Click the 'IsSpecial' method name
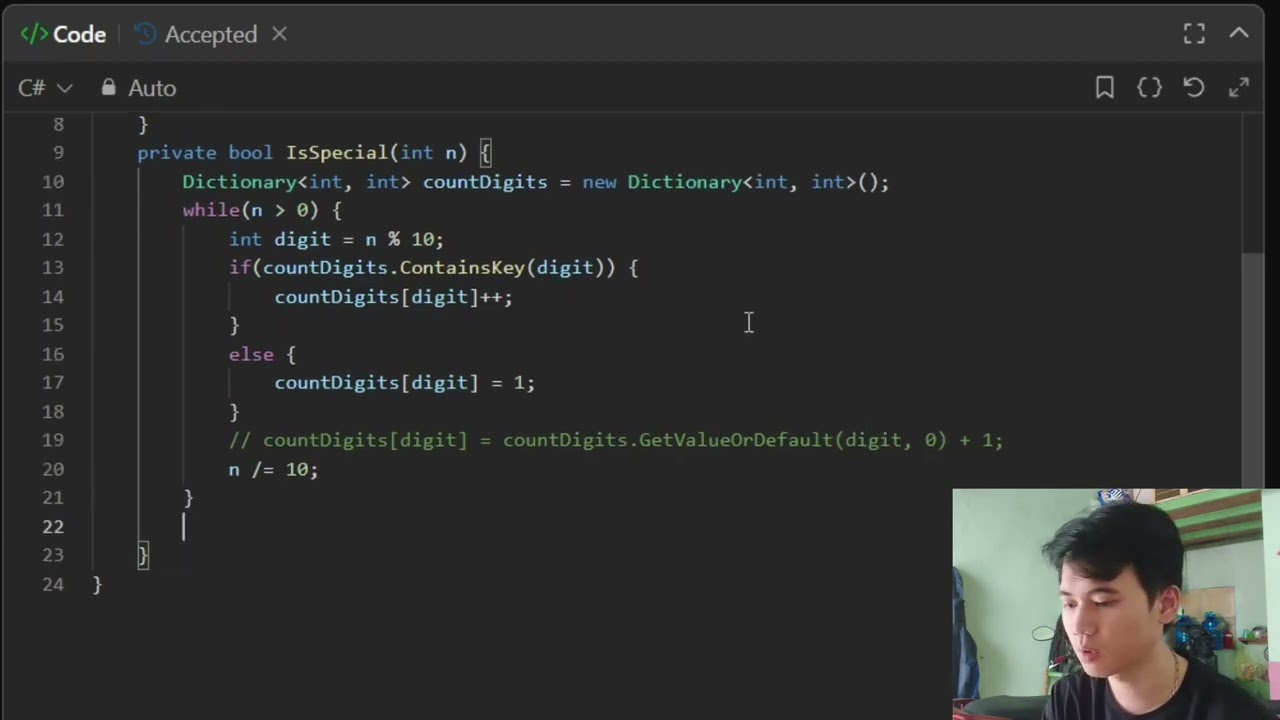1280x720 pixels. 337,153
